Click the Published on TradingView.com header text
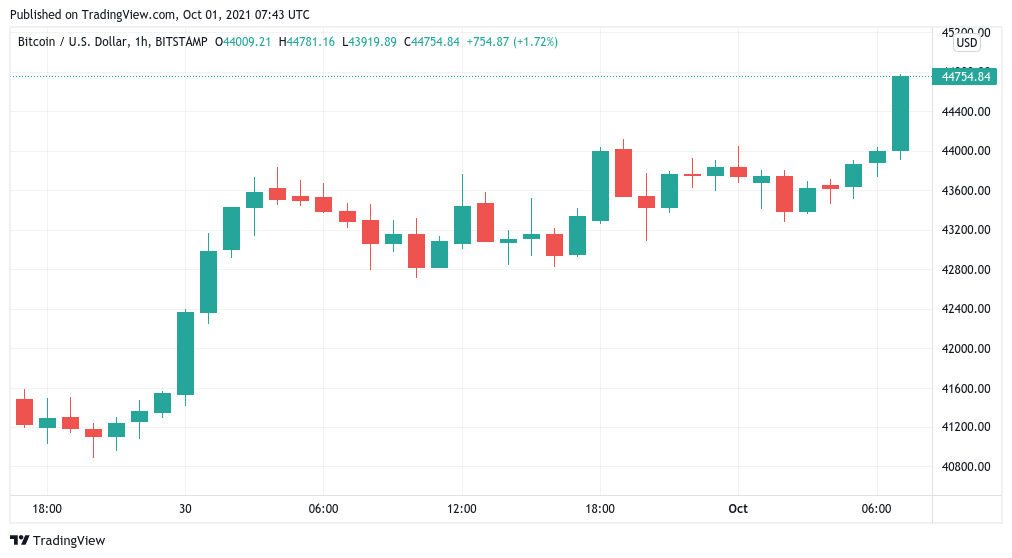 coord(161,15)
